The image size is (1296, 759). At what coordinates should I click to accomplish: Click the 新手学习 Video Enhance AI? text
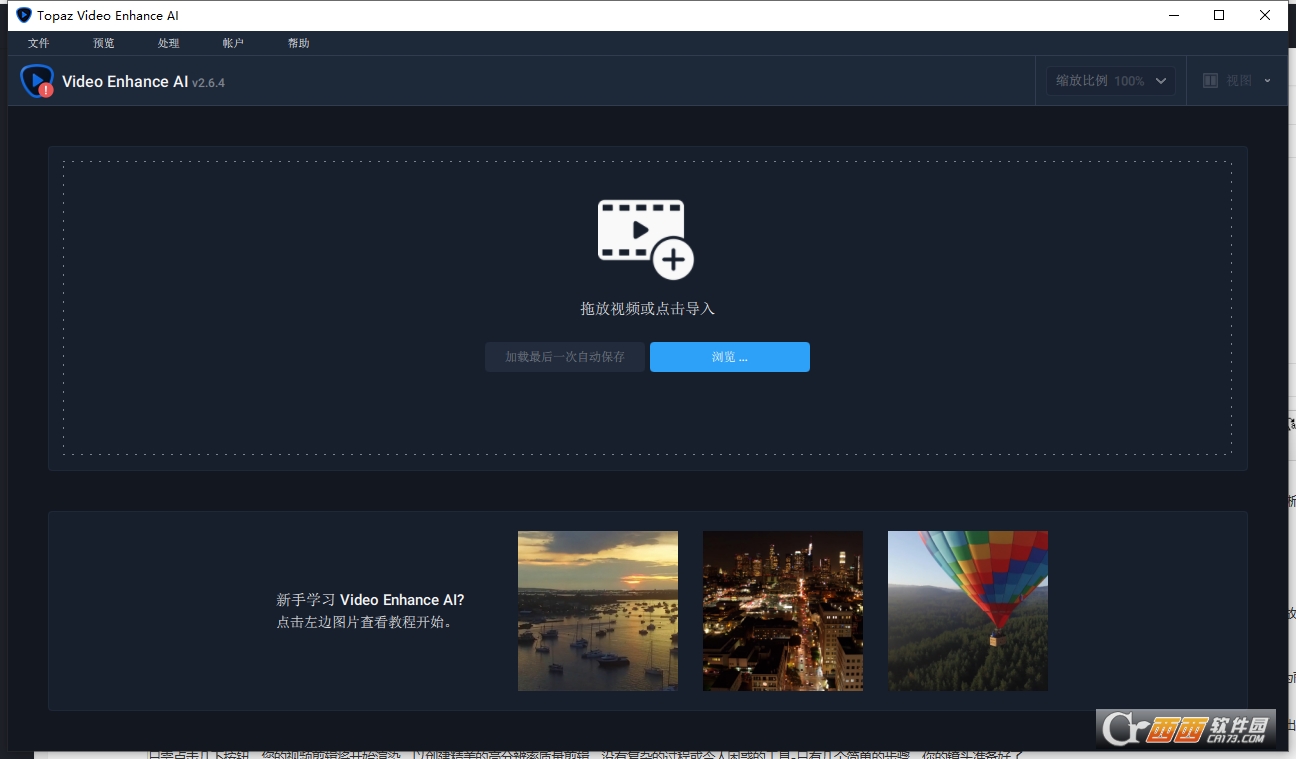point(370,600)
